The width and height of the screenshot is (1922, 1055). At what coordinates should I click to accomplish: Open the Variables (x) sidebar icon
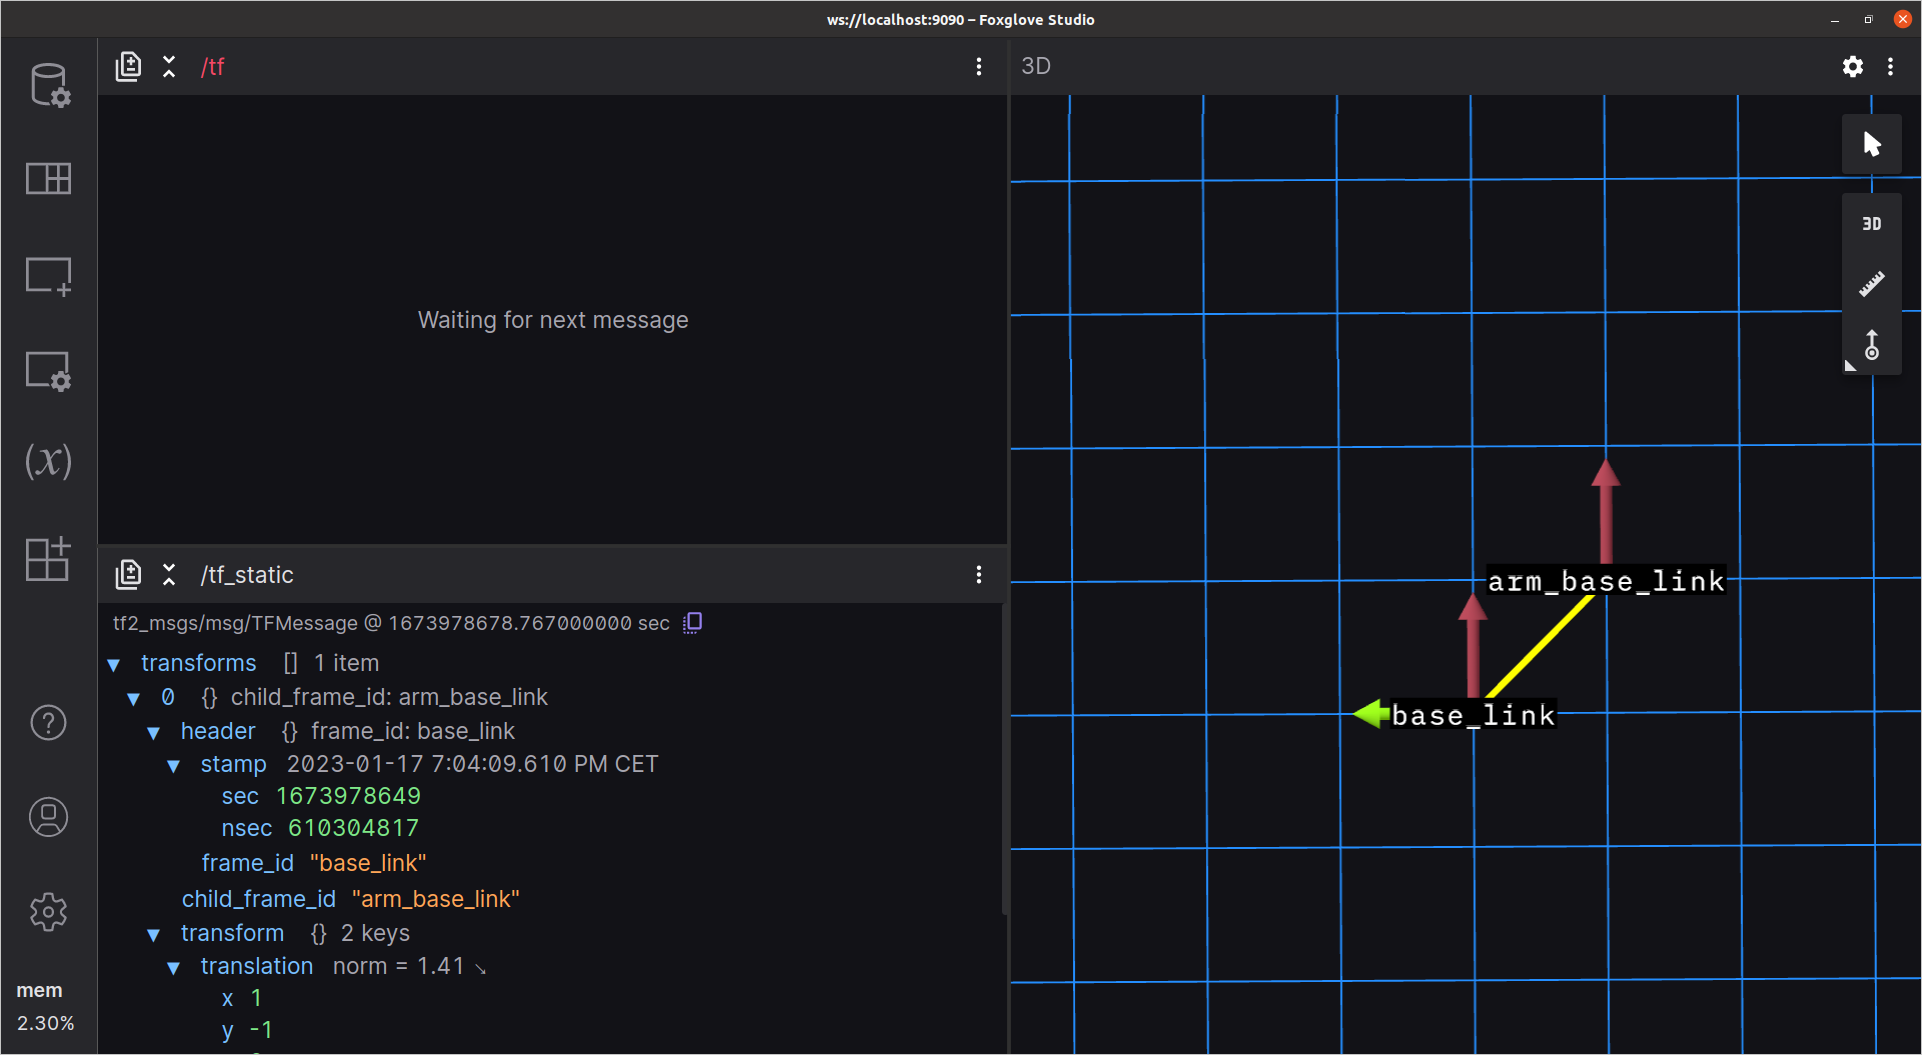coord(48,461)
